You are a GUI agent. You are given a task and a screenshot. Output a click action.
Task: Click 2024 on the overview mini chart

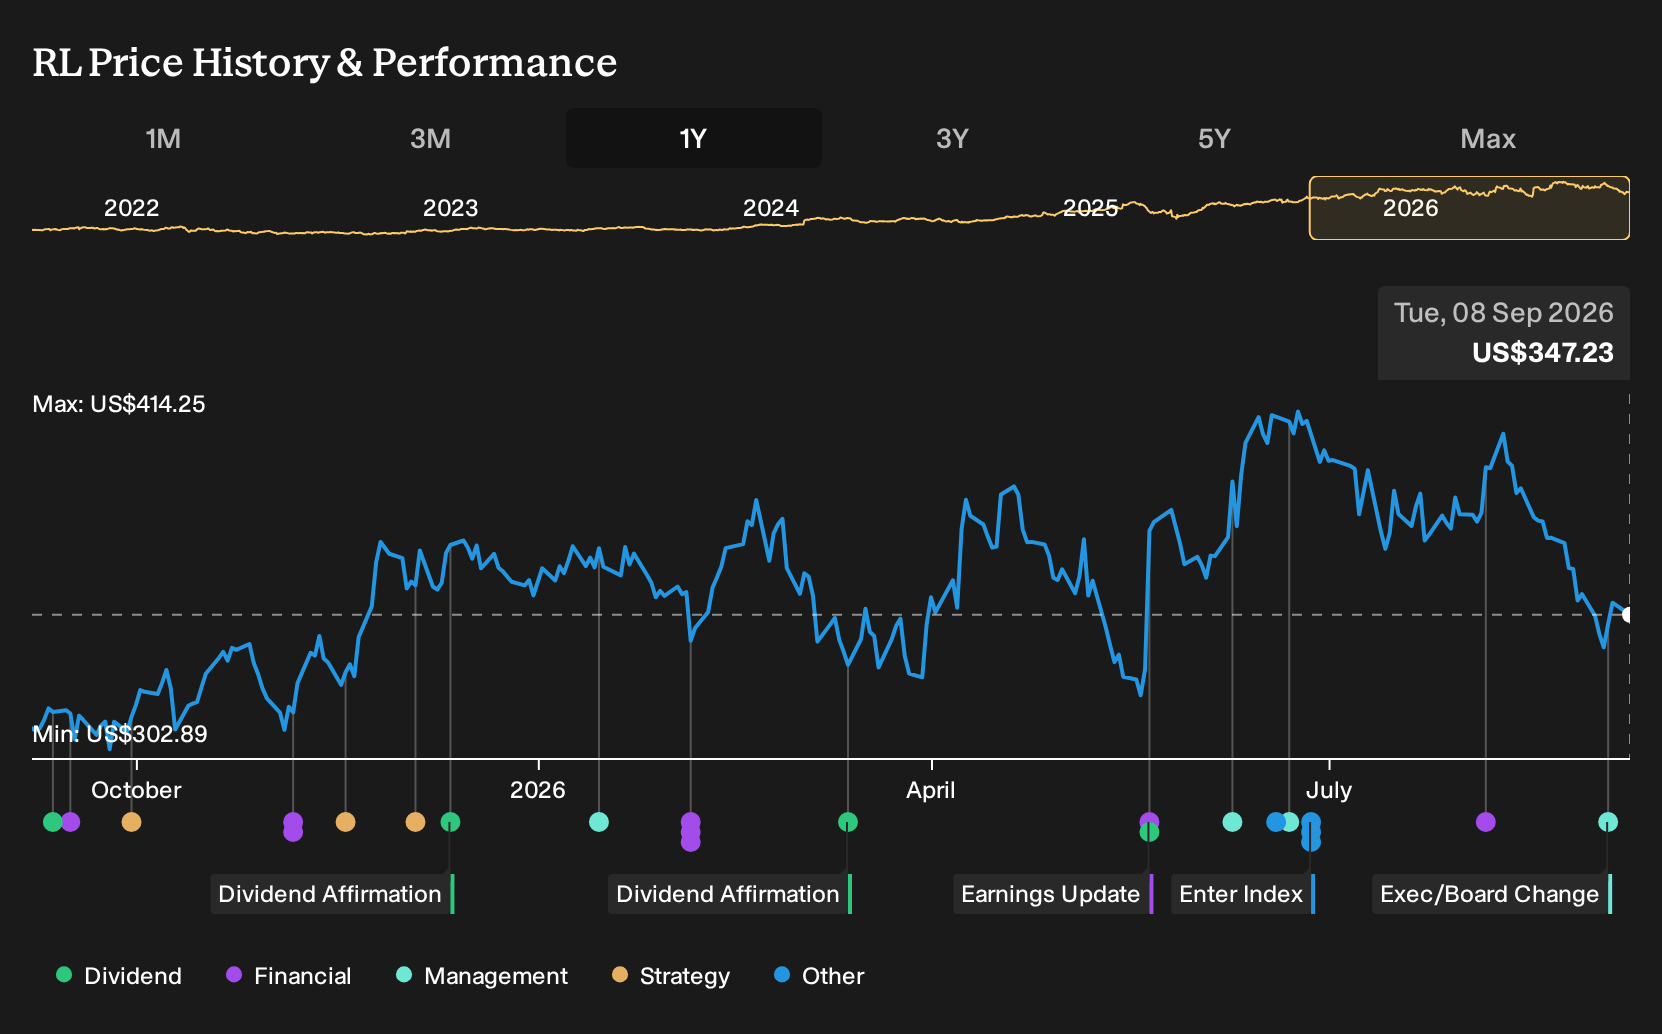771,208
